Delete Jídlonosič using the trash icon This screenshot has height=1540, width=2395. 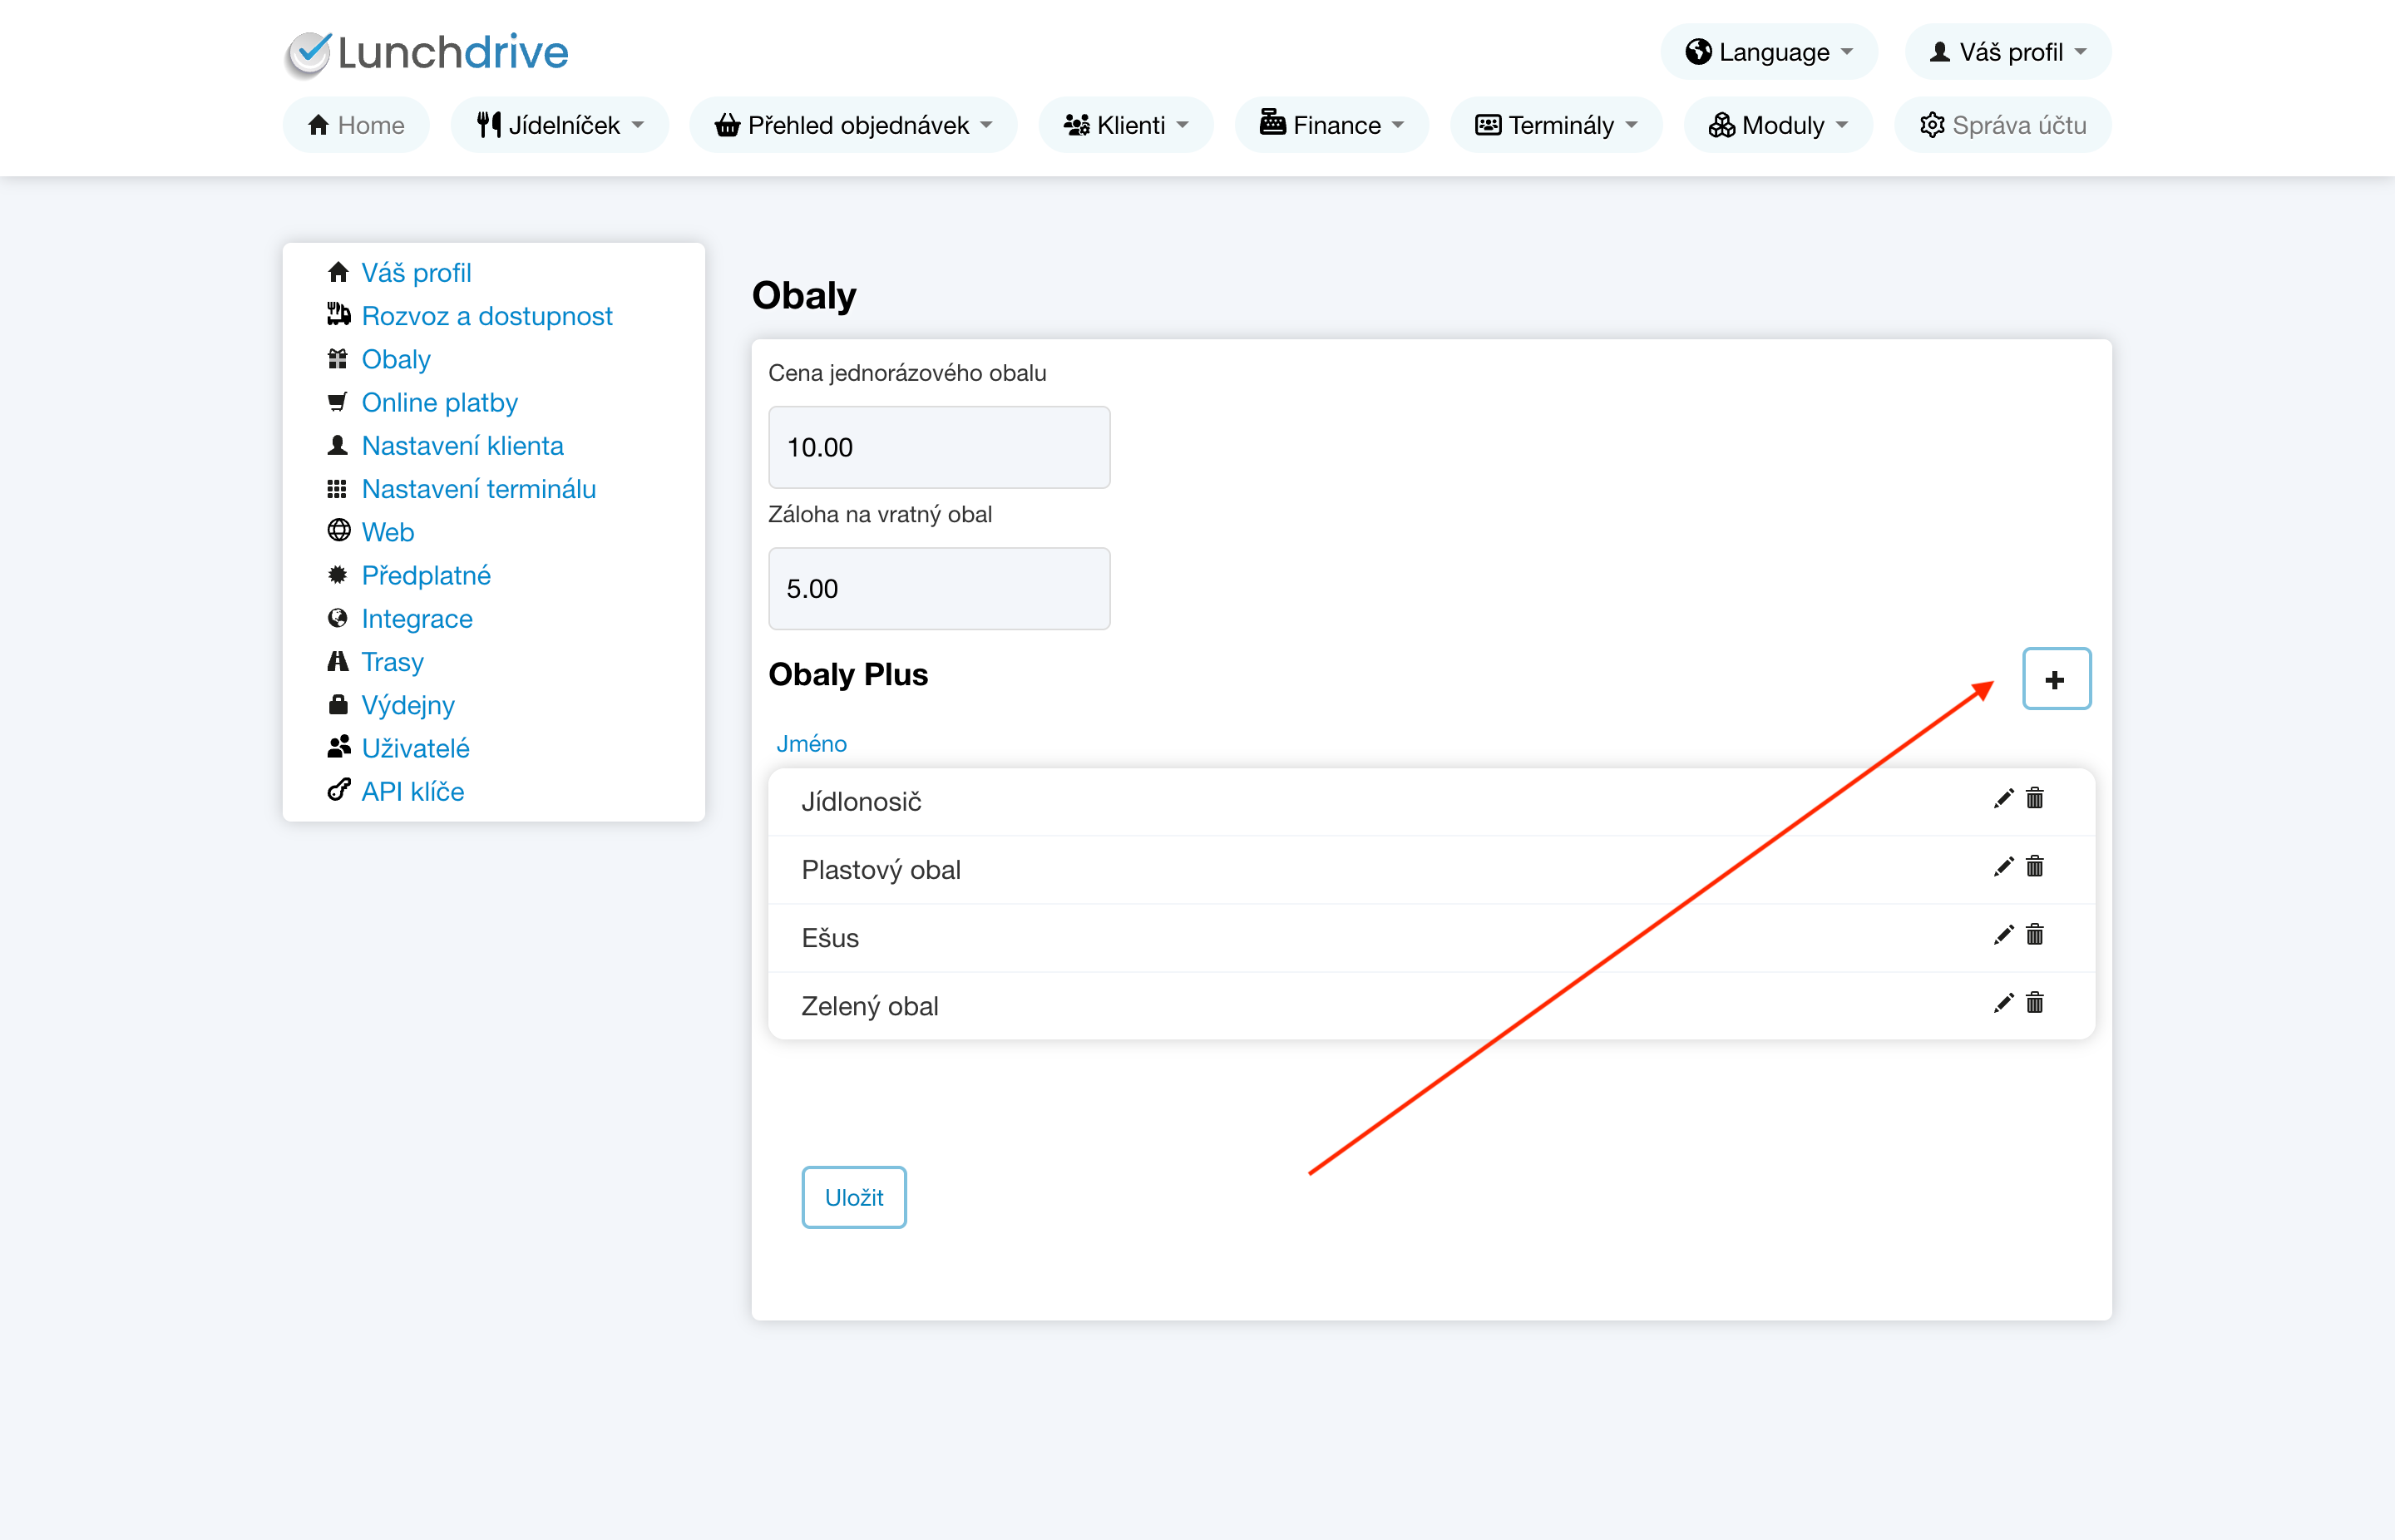[2034, 798]
